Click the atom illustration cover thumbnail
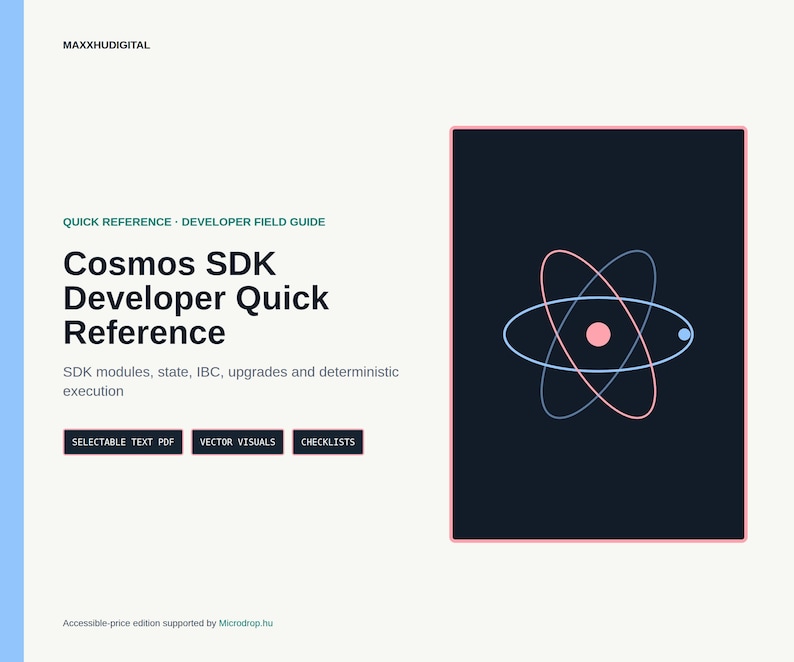This screenshot has height=662, width=794. click(x=599, y=334)
